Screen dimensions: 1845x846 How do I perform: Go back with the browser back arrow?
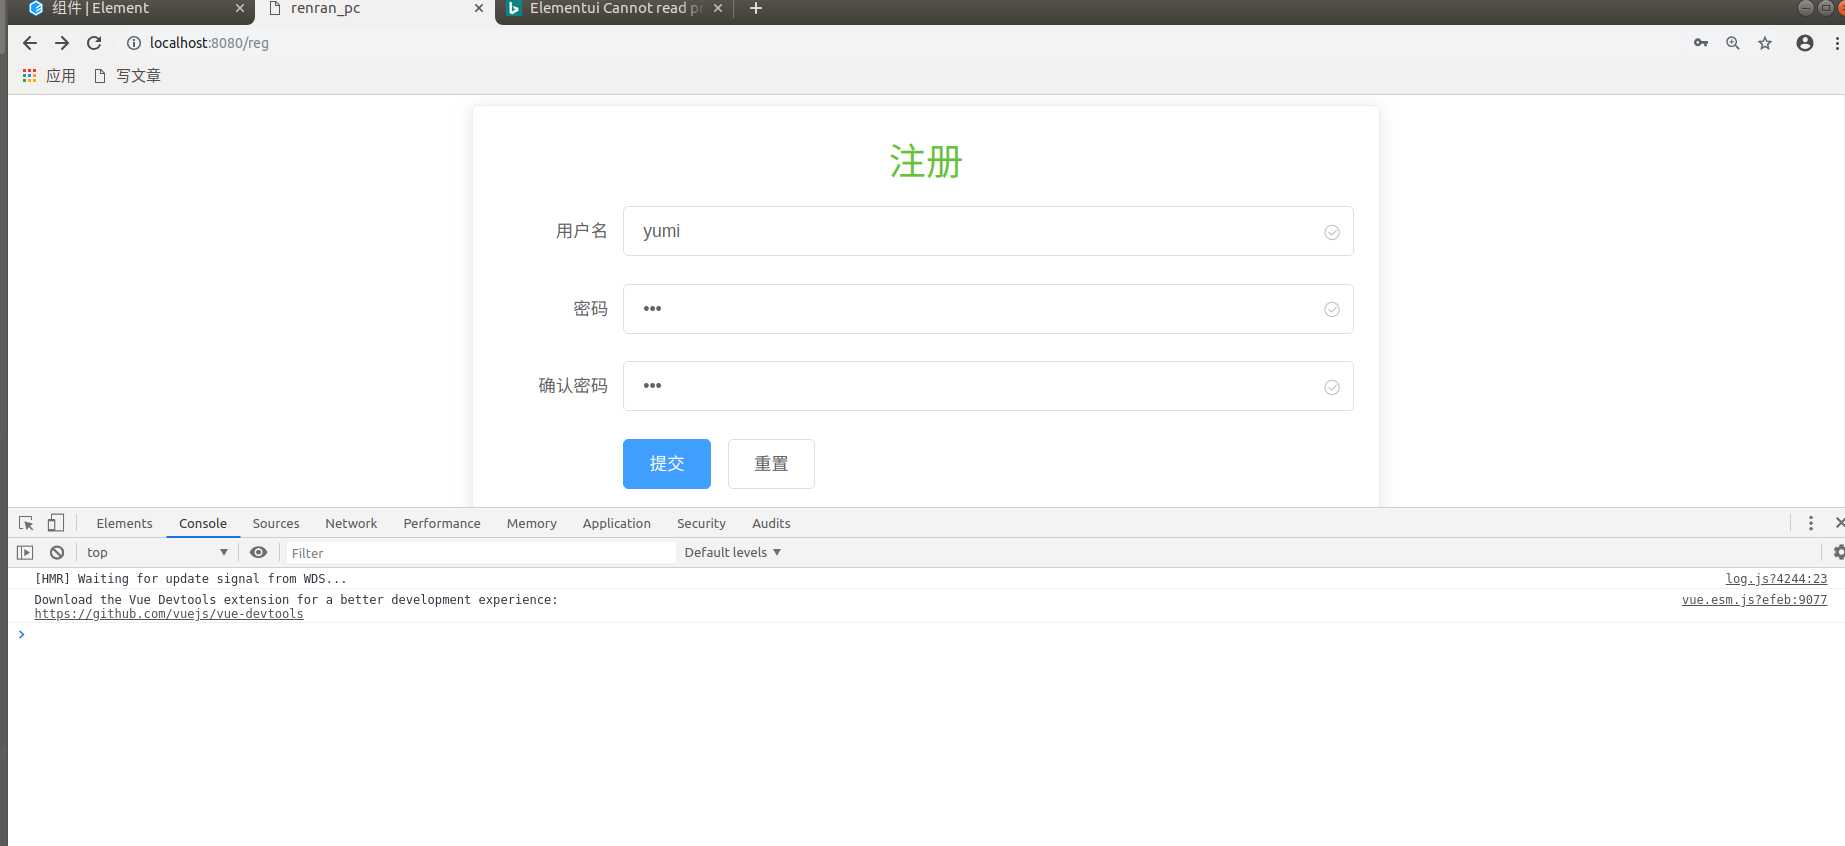click(30, 43)
